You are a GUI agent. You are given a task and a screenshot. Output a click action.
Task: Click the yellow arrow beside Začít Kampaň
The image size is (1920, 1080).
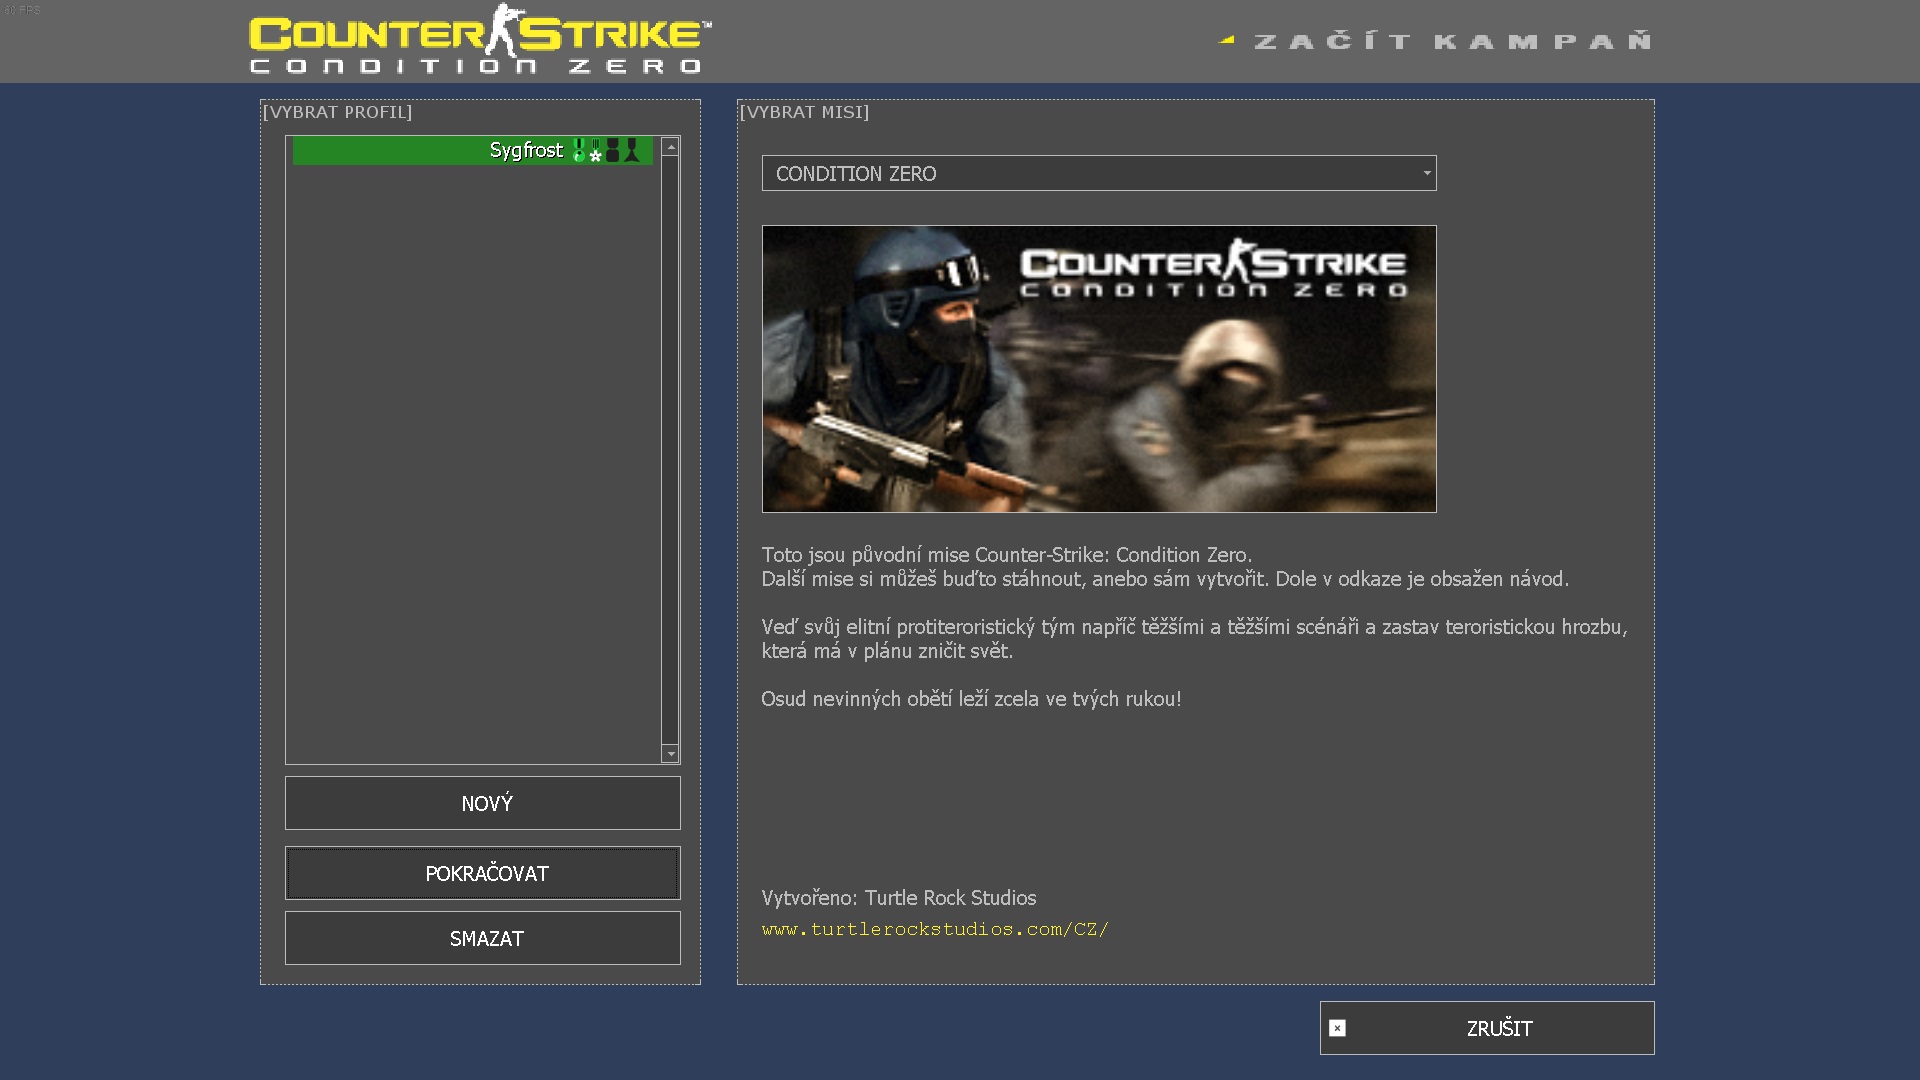(1227, 41)
